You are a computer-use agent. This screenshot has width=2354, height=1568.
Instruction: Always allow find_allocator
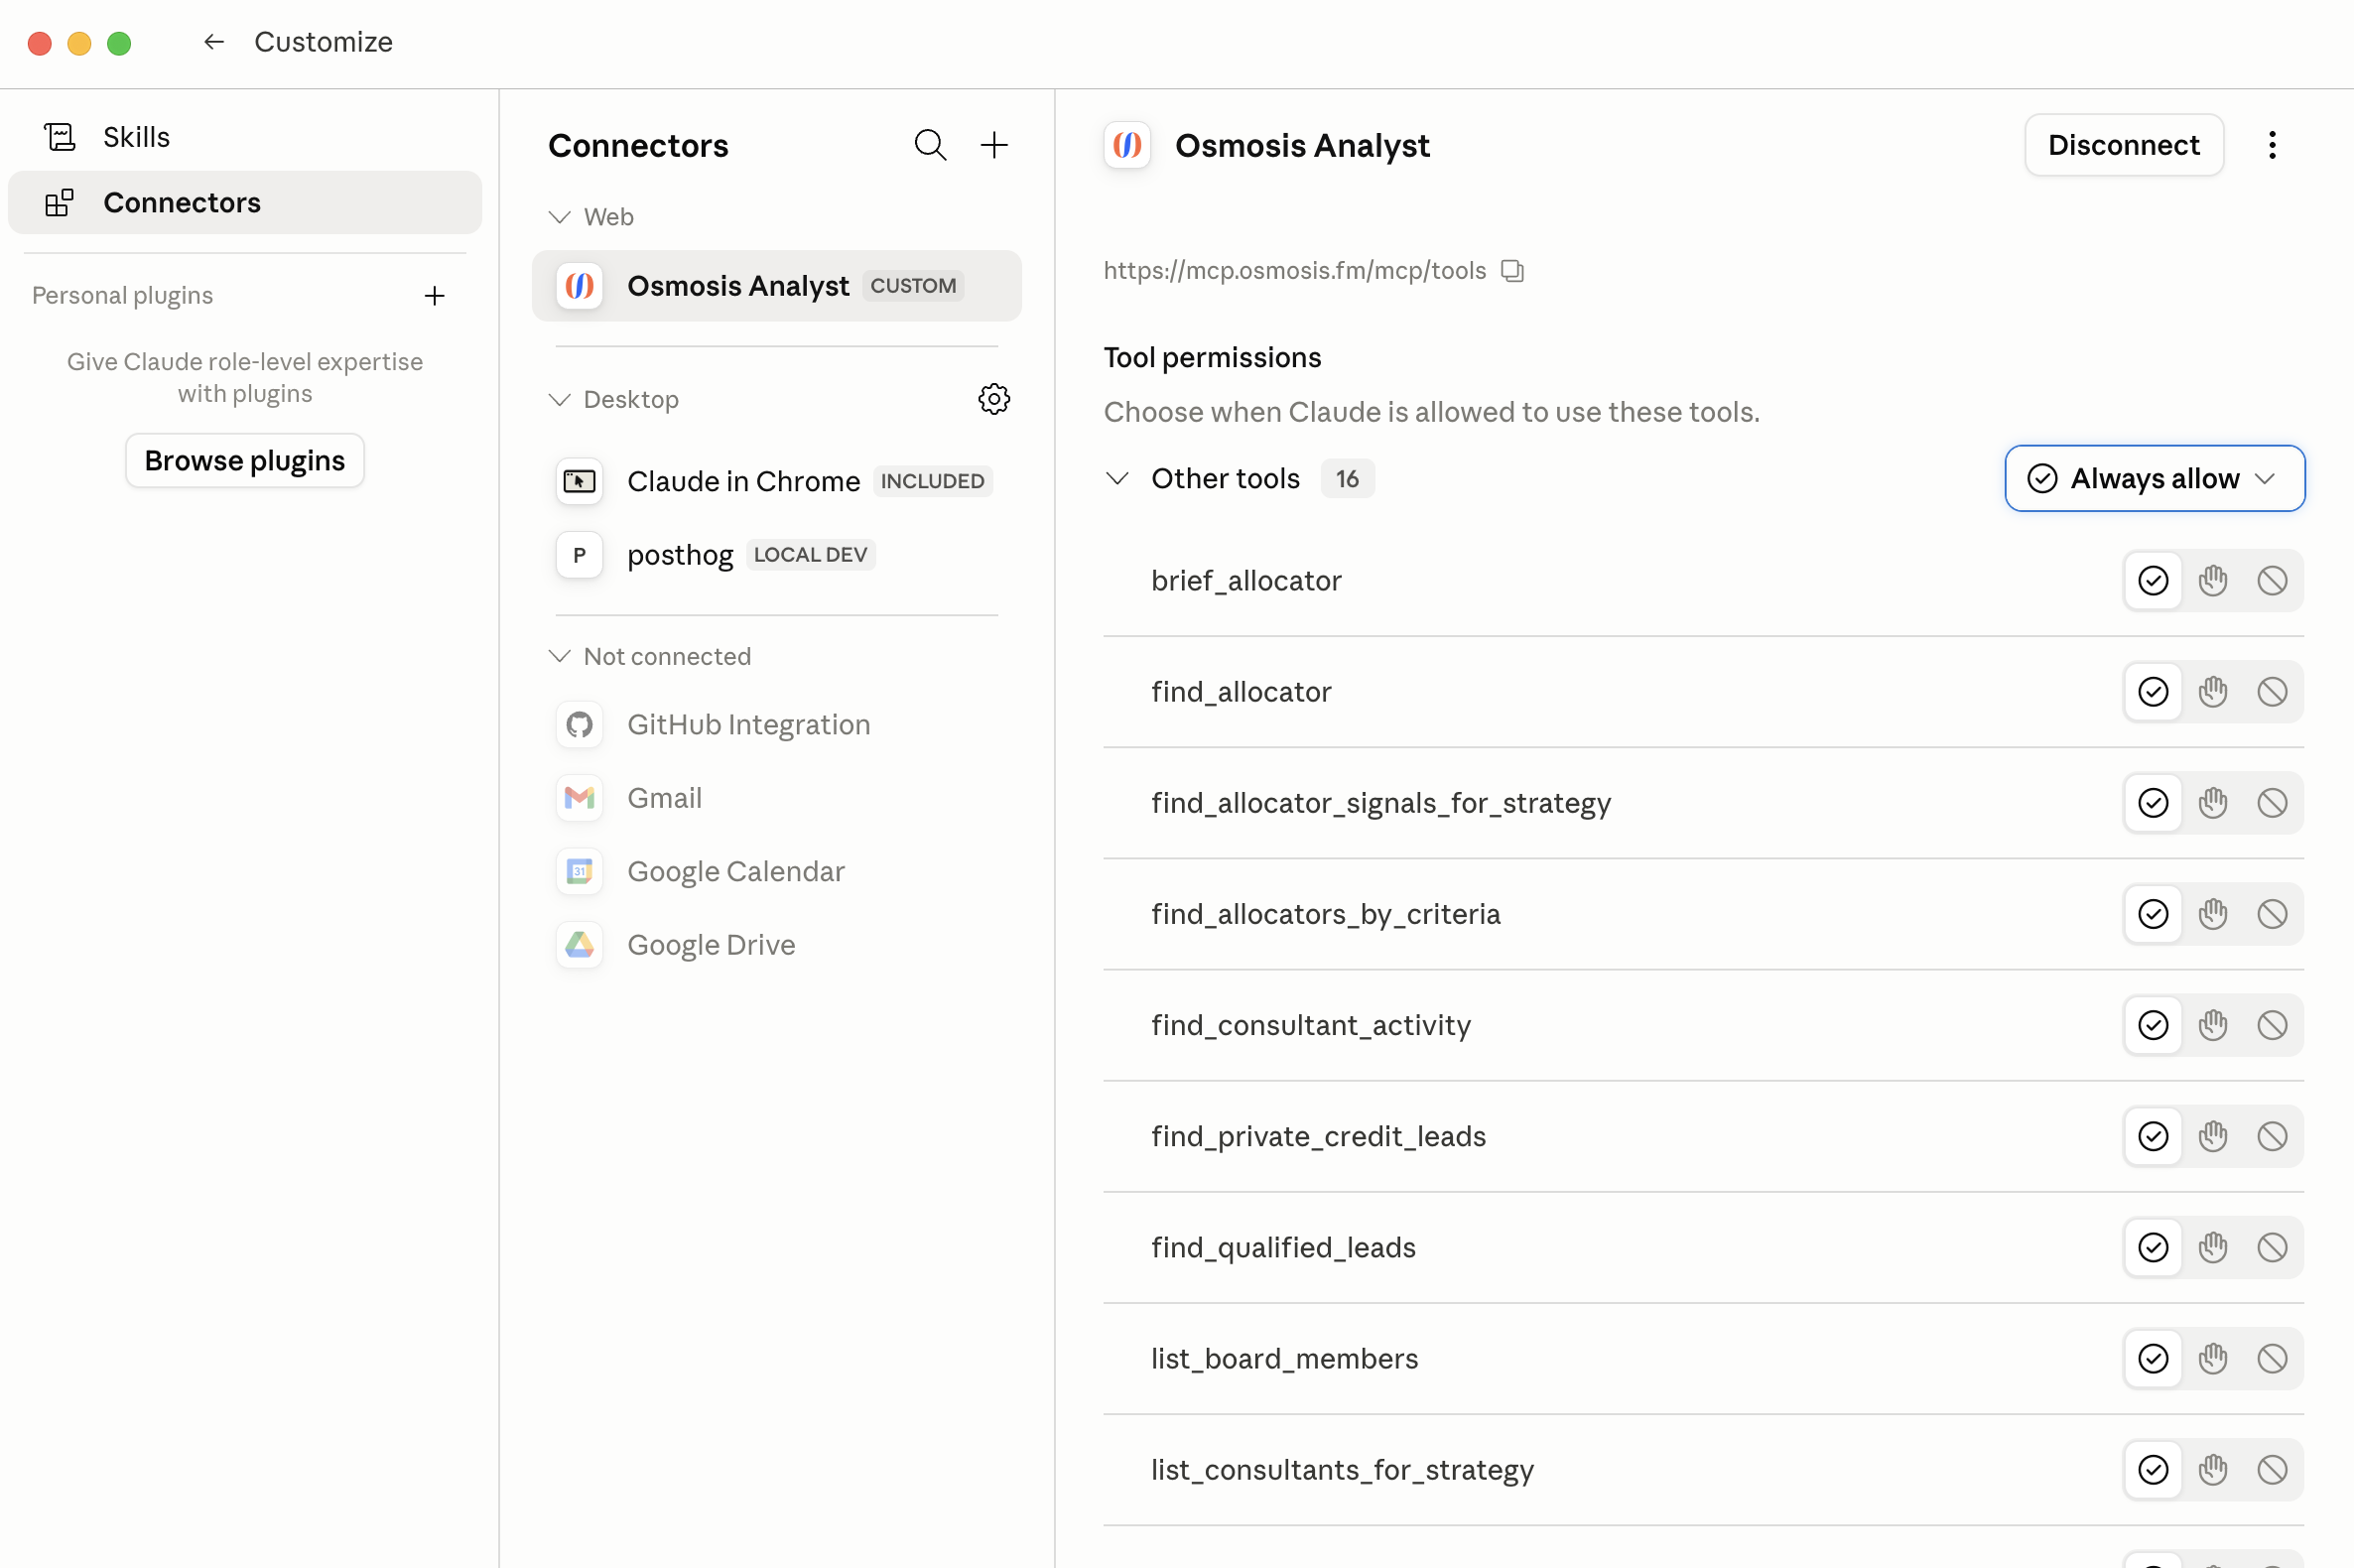pyautogui.click(x=2153, y=692)
